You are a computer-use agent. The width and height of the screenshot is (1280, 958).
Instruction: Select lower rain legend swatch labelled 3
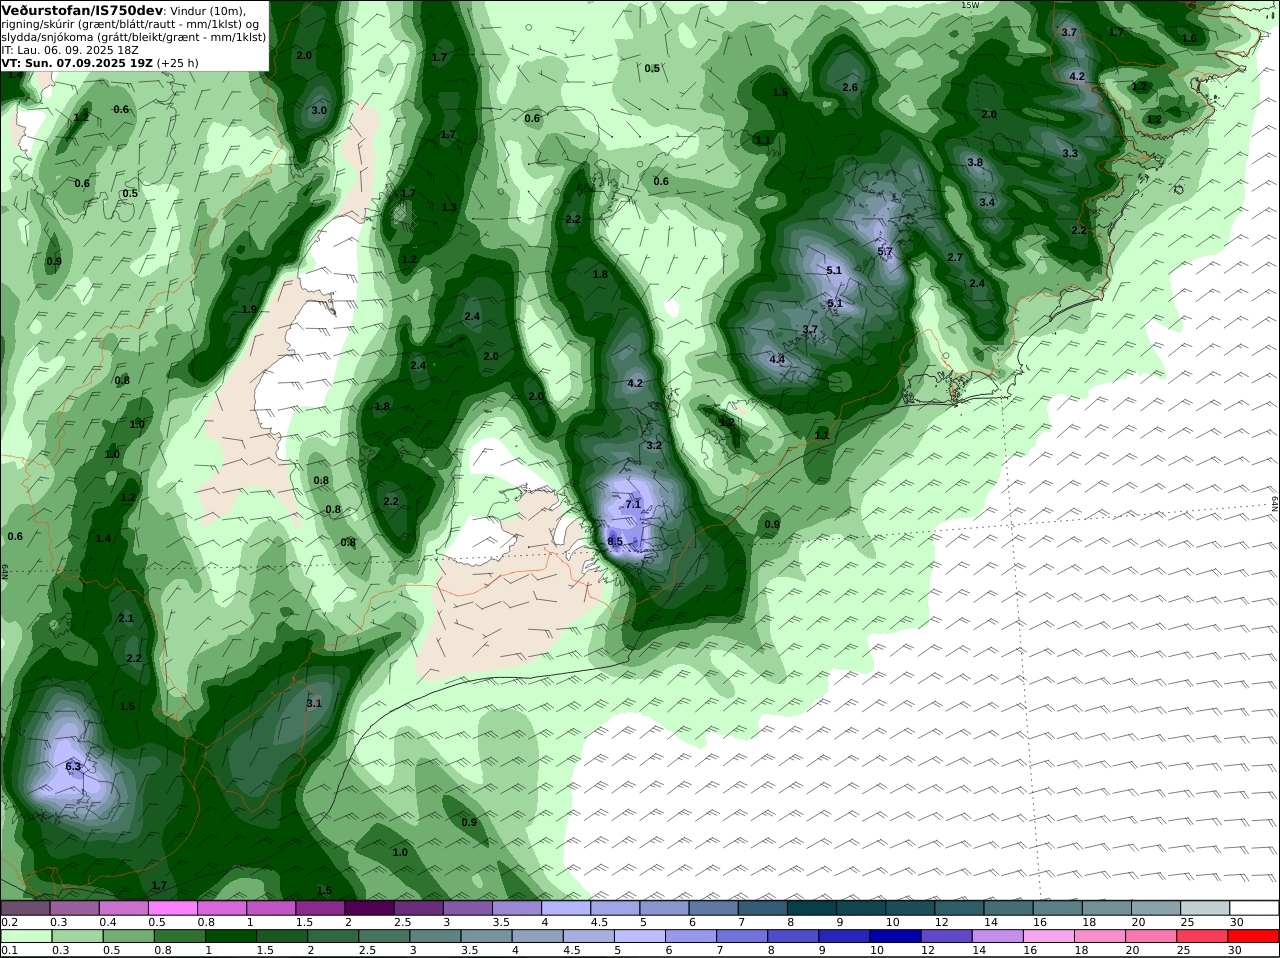pos(434,937)
